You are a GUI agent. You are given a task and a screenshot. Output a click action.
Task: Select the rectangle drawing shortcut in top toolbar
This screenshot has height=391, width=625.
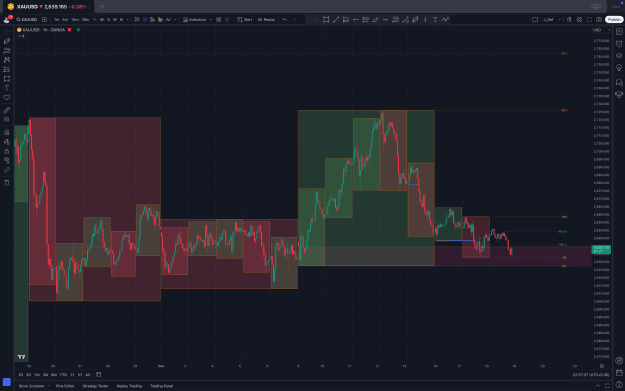326,20
